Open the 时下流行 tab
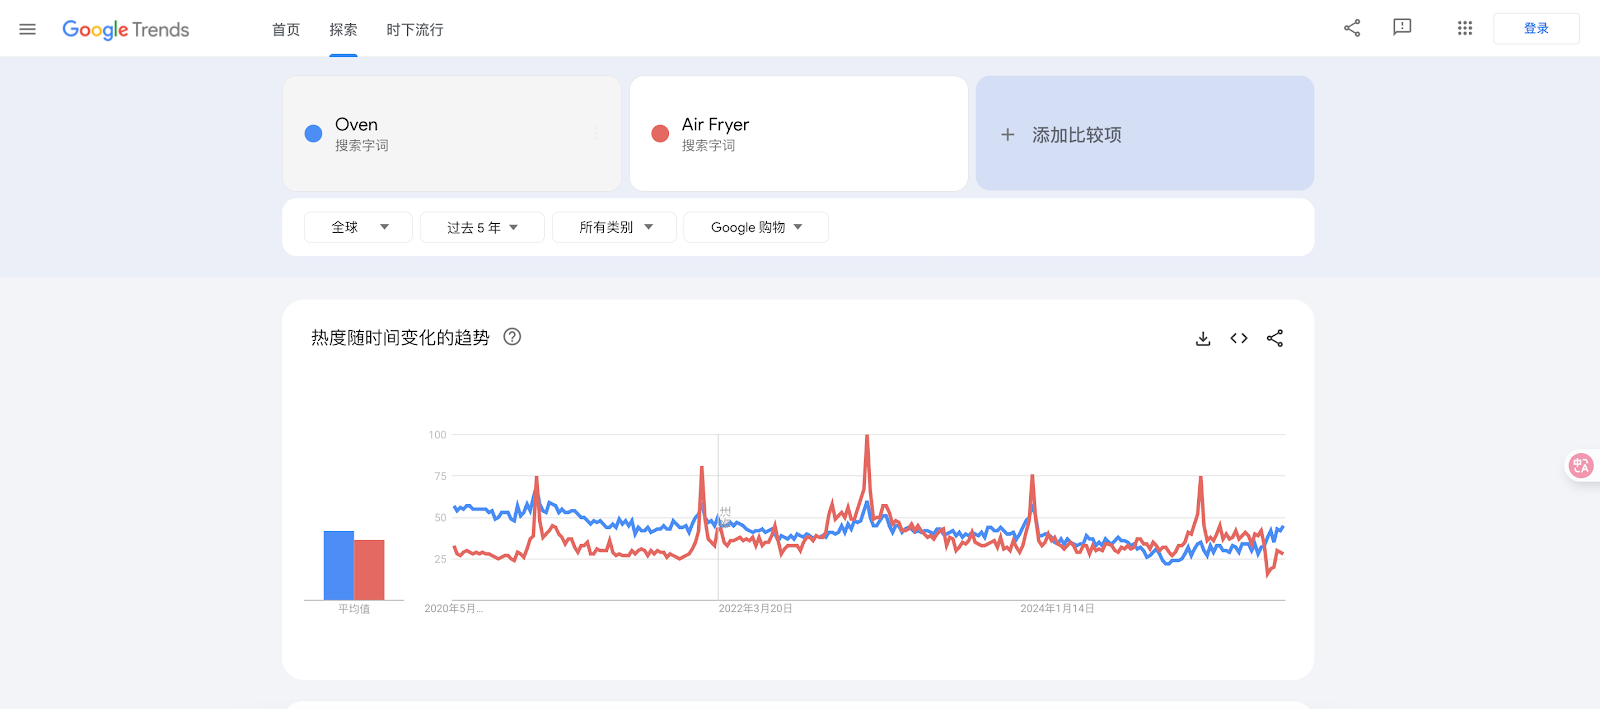The height and width of the screenshot is (709, 1600). [x=415, y=30]
